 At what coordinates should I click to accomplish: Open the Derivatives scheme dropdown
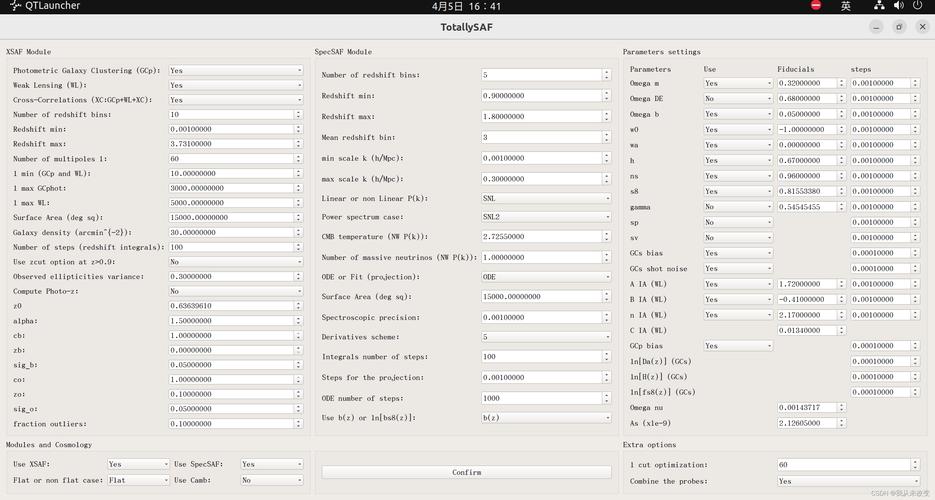pos(546,337)
